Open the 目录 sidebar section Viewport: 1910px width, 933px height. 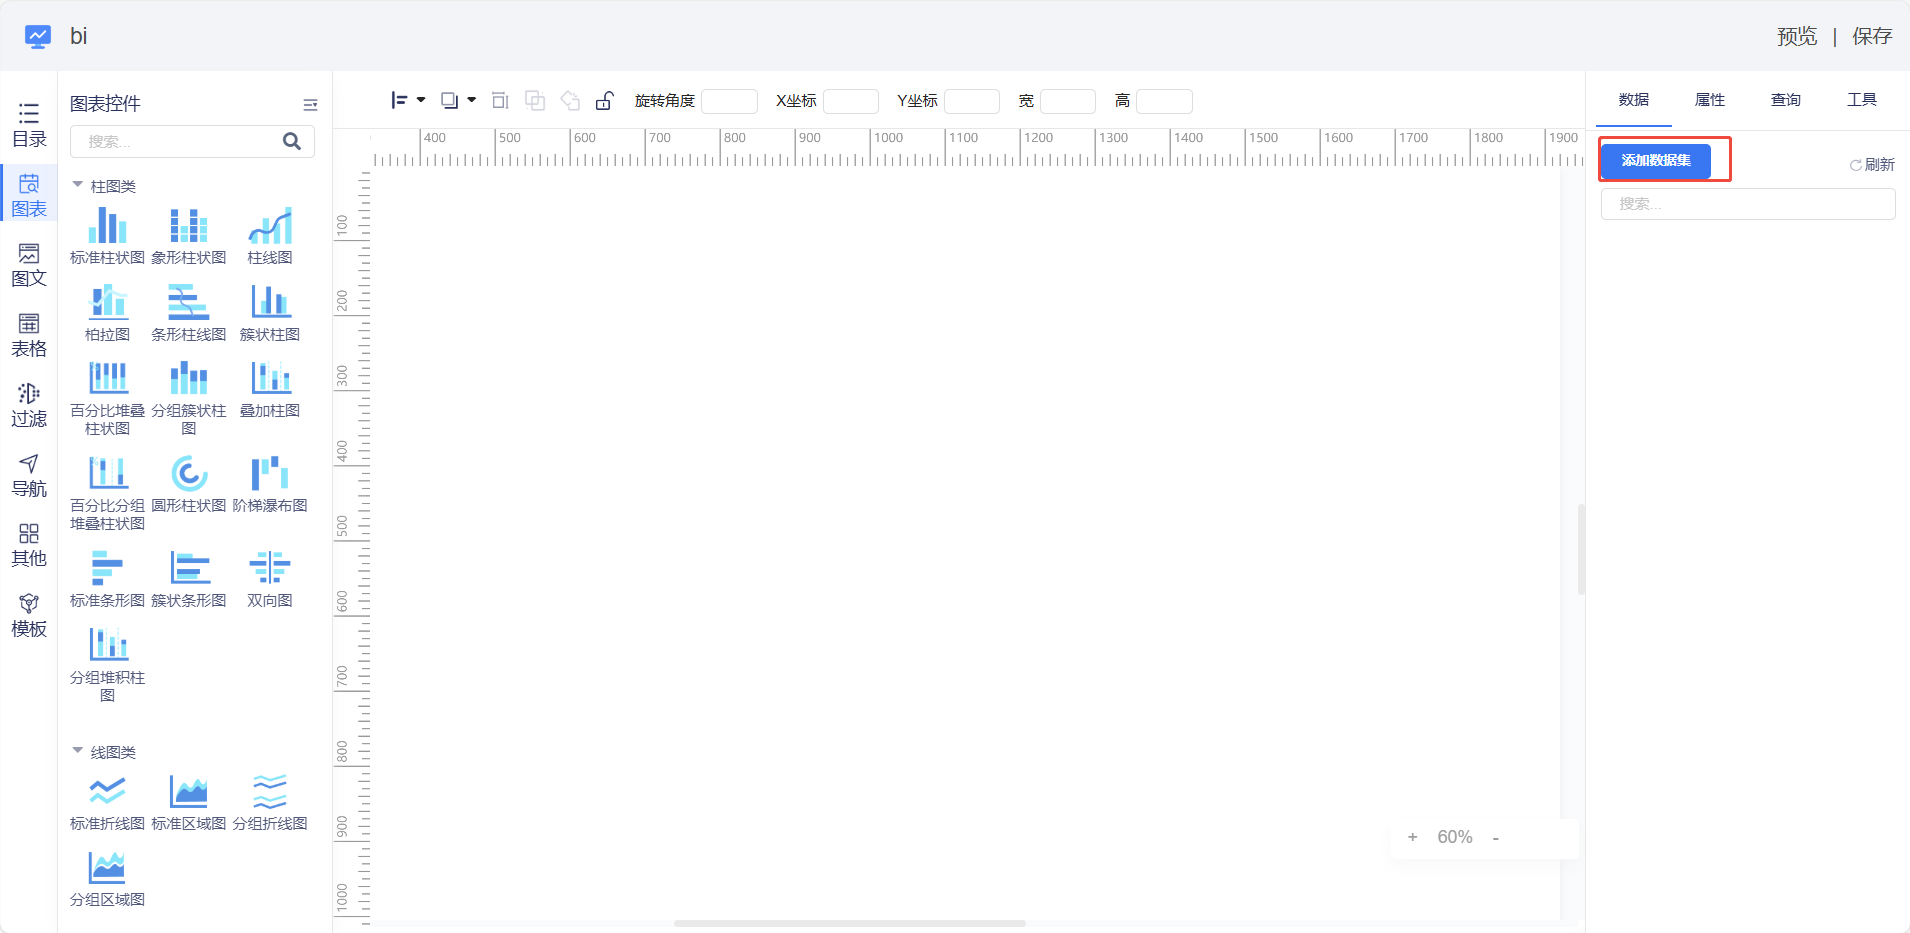click(29, 125)
